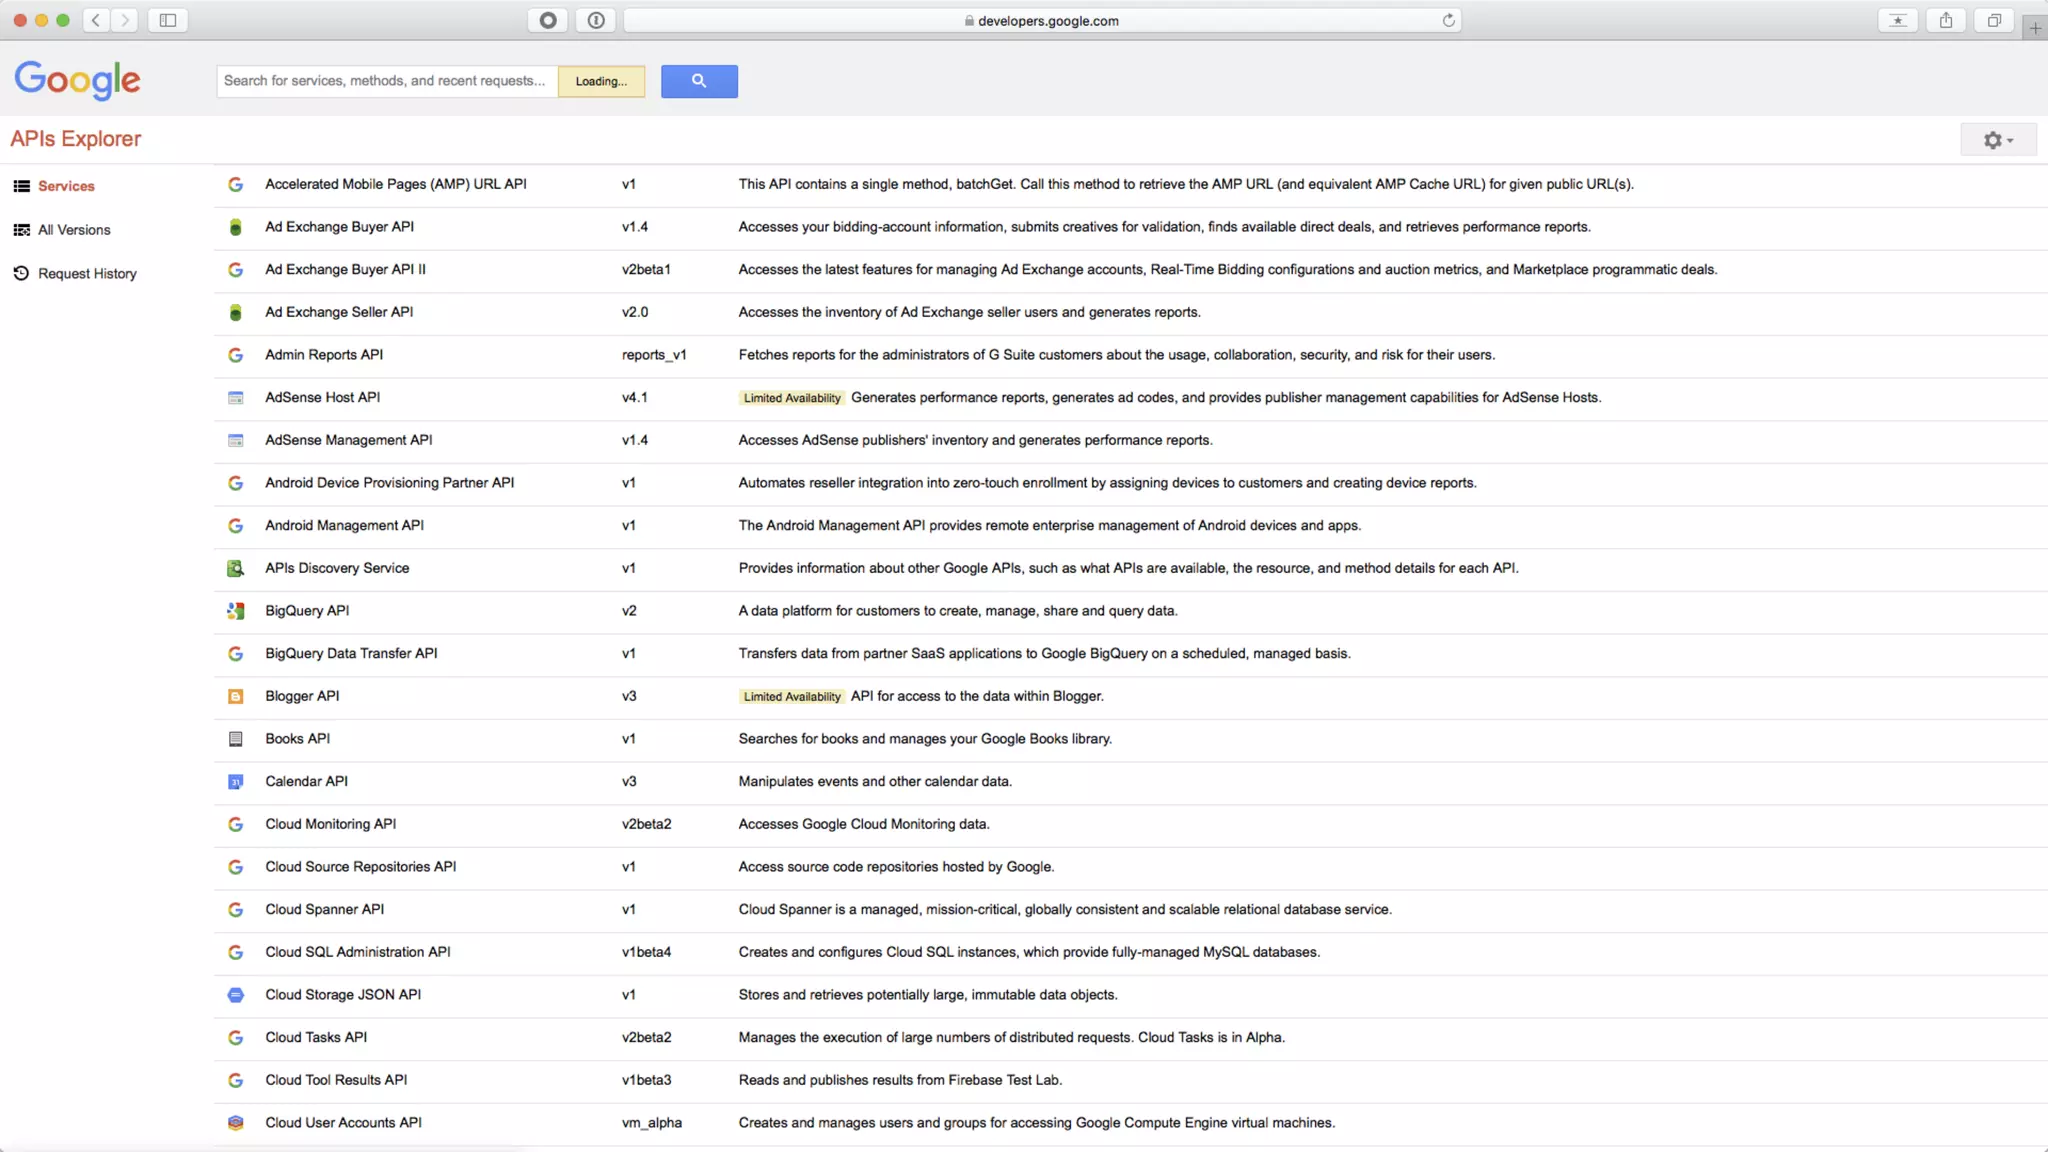
Task: Click the Ad Exchange Buyer API icon
Action: click(236, 227)
